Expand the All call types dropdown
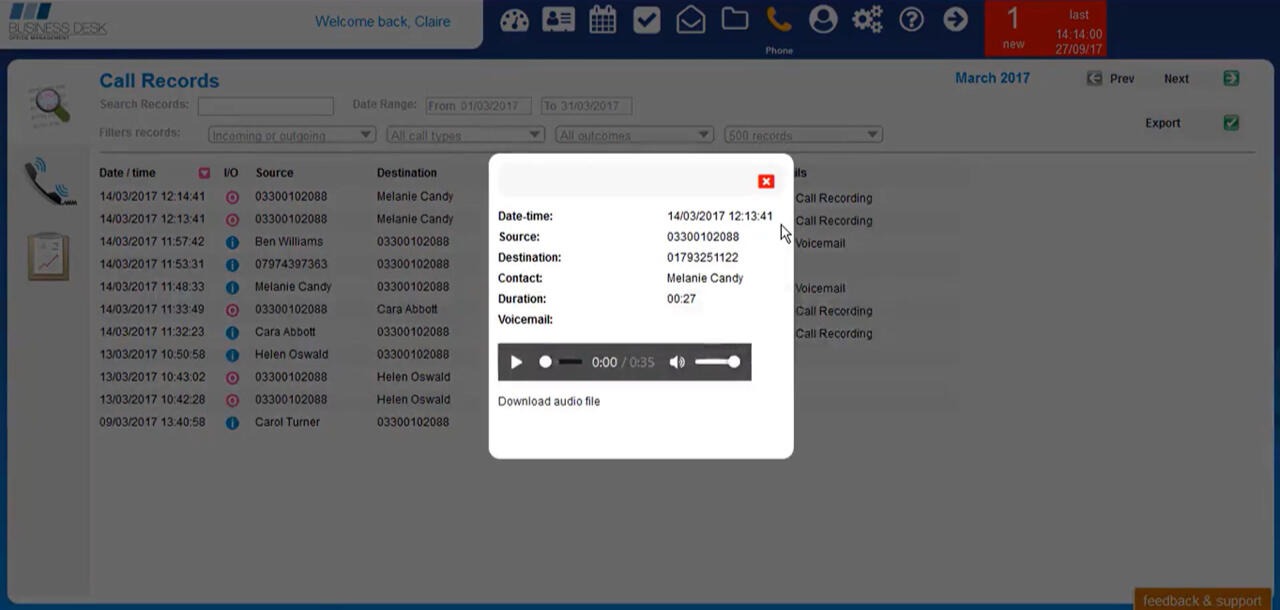 tap(465, 135)
